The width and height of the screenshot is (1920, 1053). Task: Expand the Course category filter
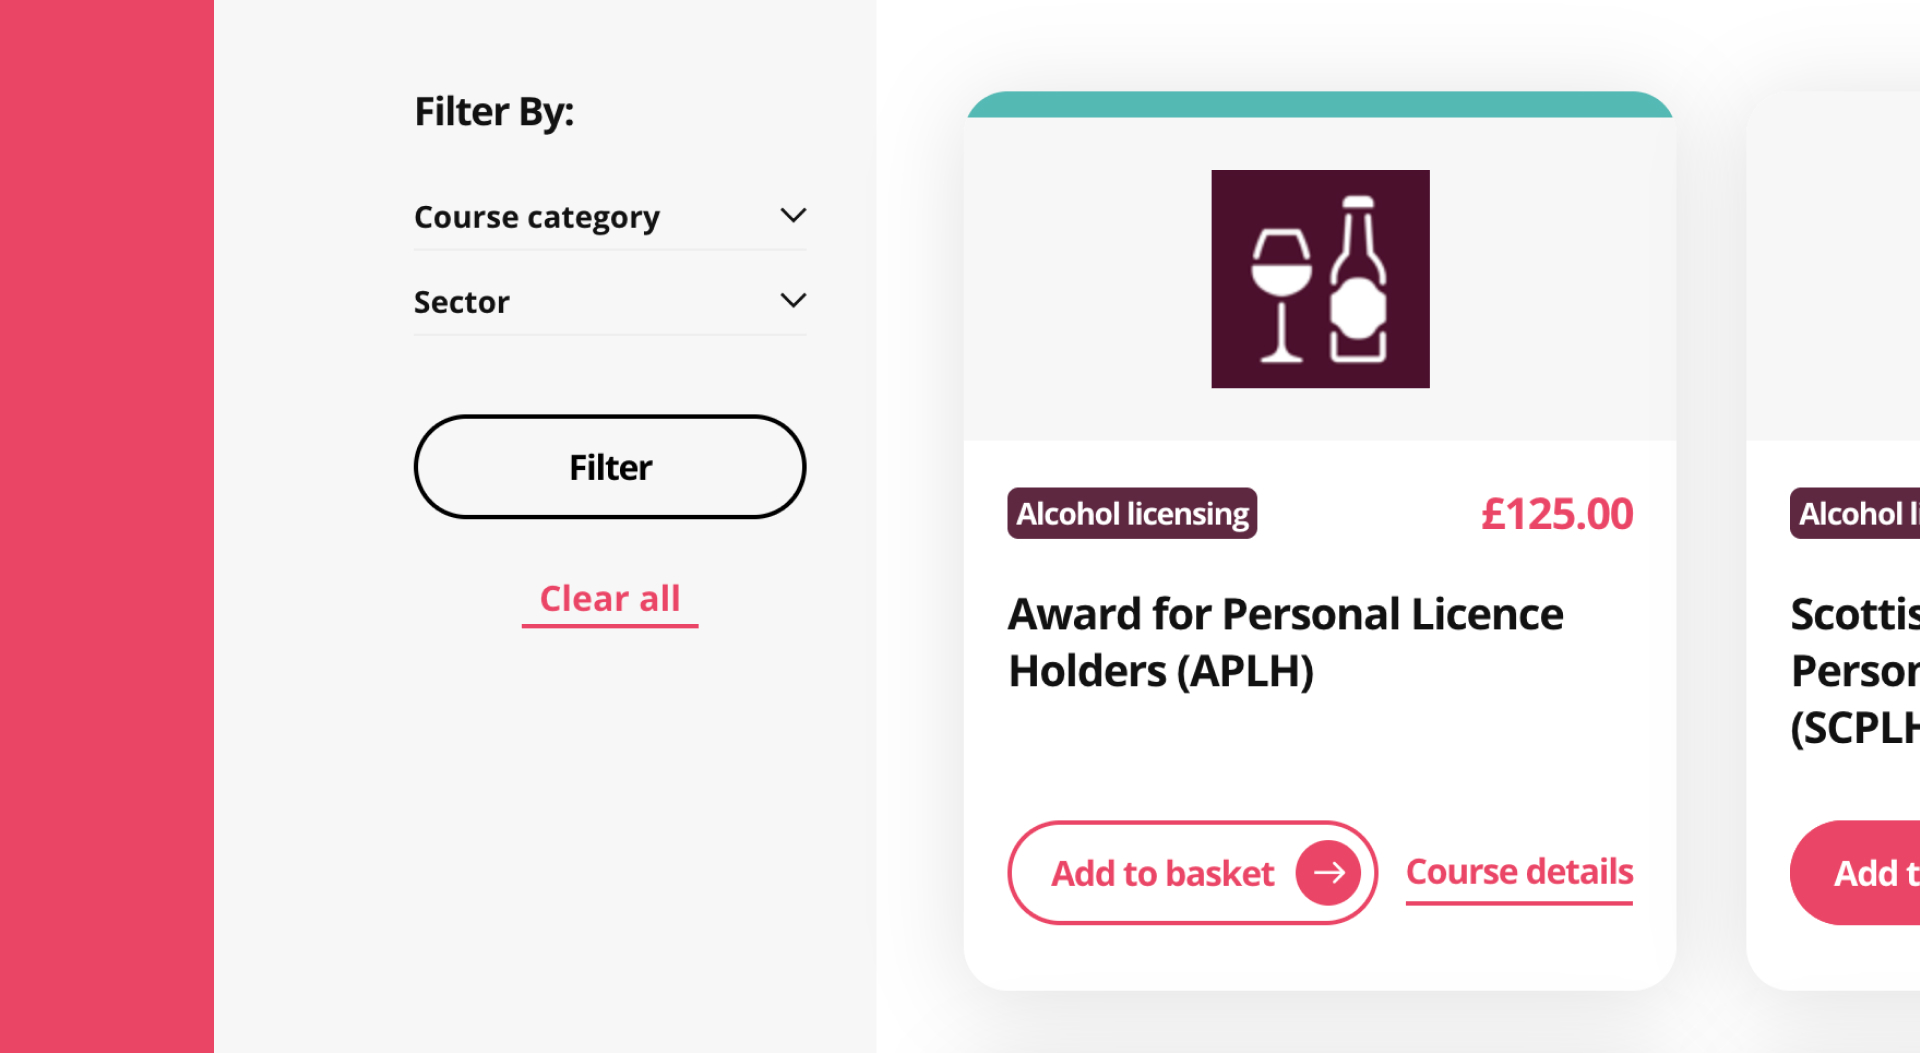[610, 216]
